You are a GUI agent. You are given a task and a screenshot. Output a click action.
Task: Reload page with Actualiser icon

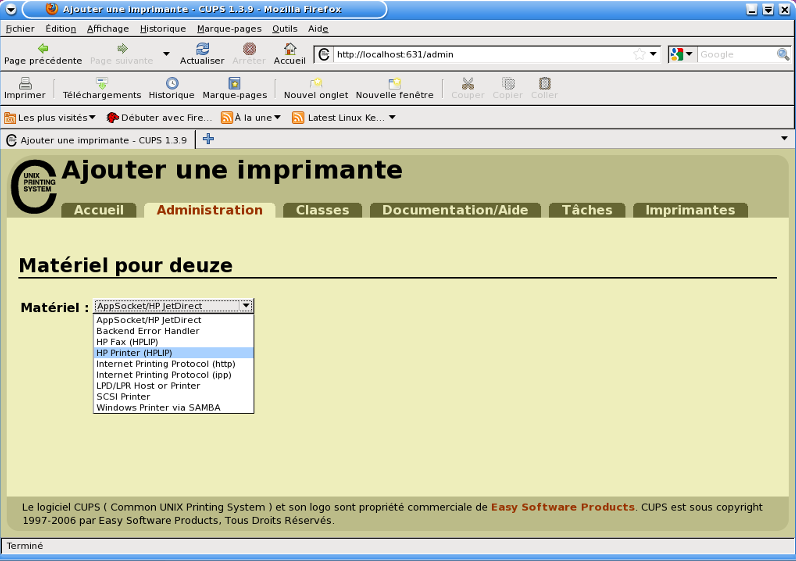[202, 49]
